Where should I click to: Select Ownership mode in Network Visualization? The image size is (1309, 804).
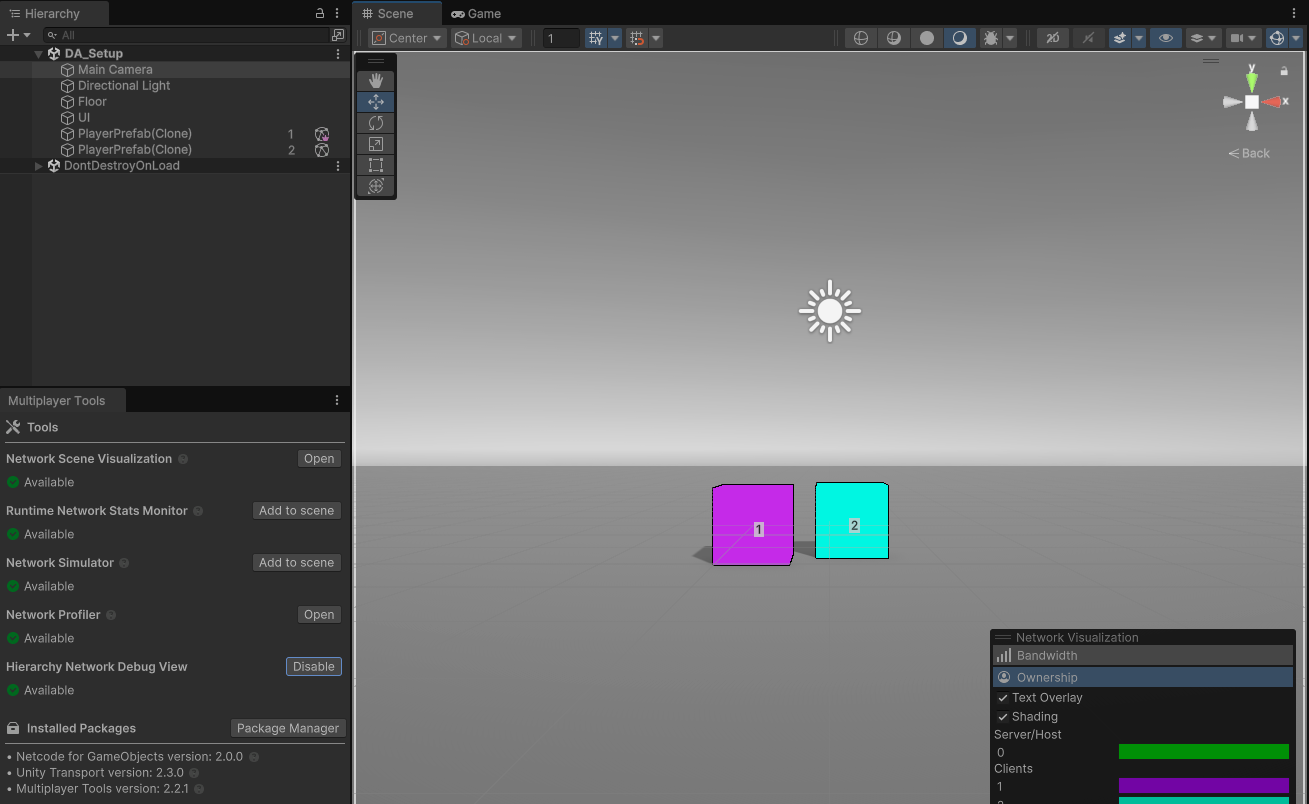point(1143,678)
